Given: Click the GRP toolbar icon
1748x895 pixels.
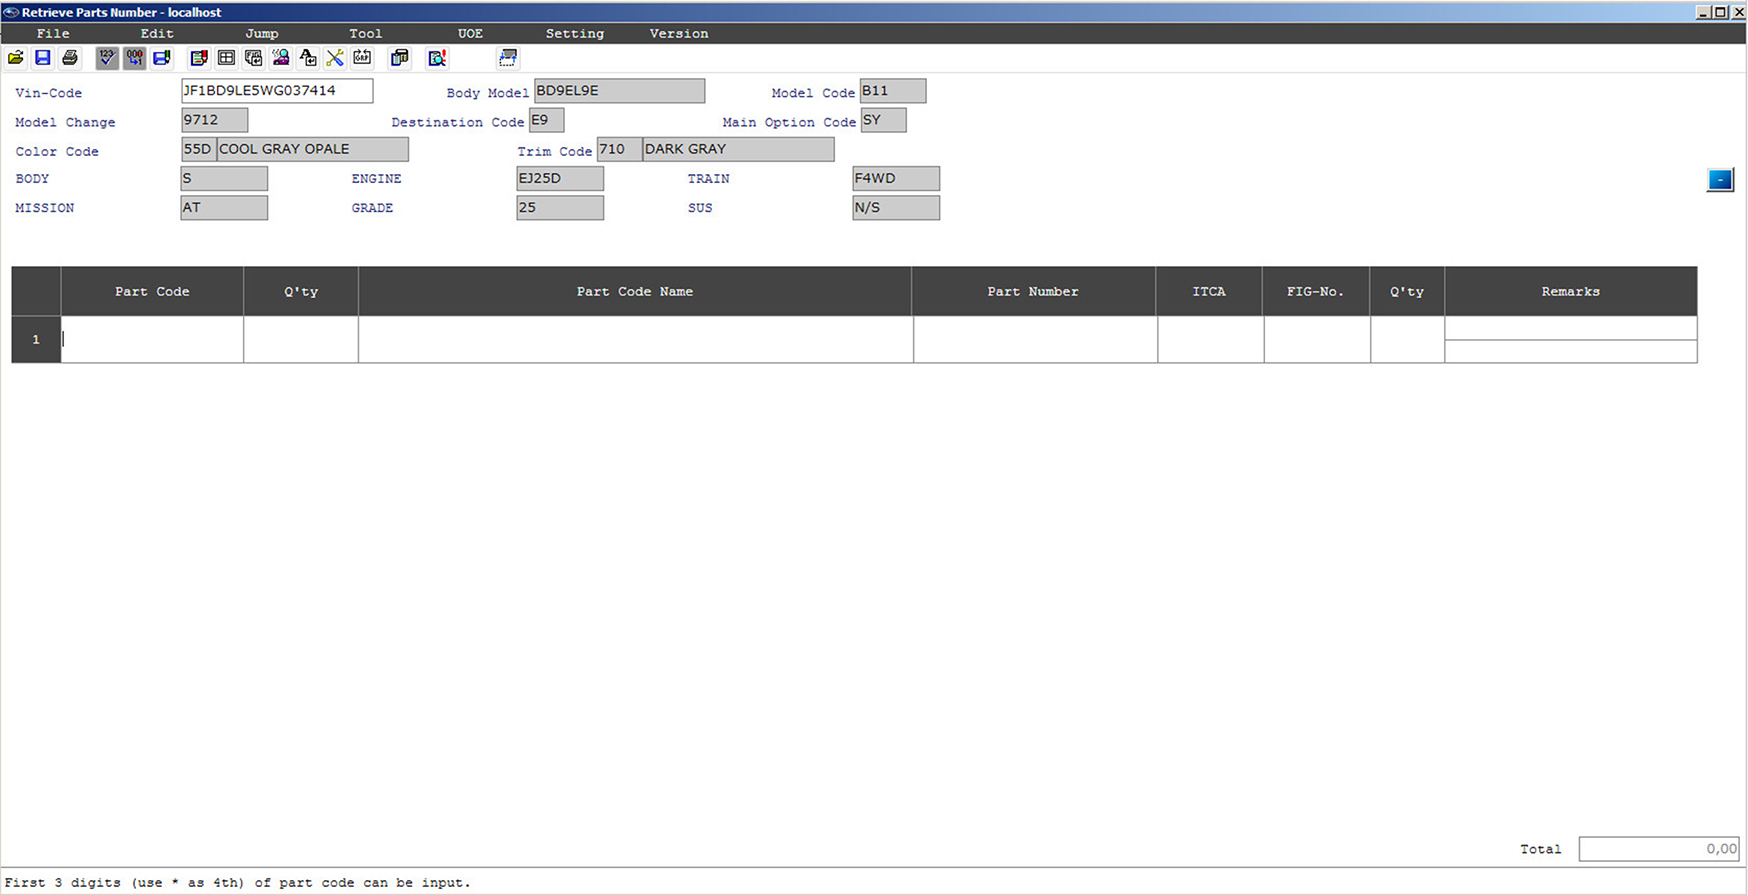Looking at the screenshot, I should (362, 58).
